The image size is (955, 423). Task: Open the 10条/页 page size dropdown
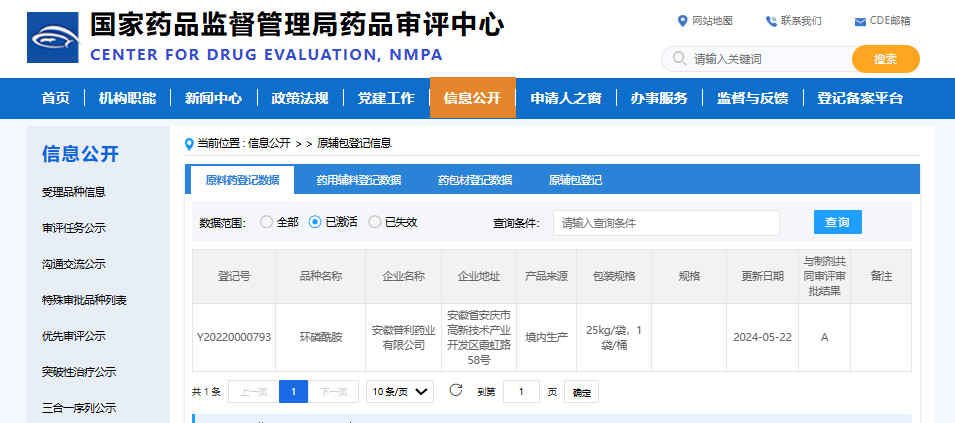(x=399, y=391)
